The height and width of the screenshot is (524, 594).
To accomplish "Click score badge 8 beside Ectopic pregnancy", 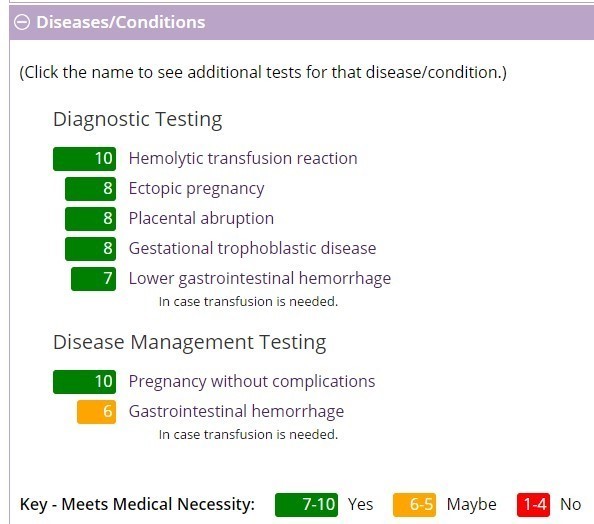I will click(x=91, y=189).
